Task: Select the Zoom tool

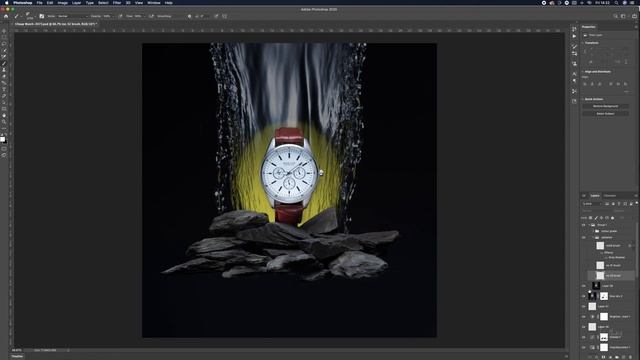Action: [x=4, y=122]
